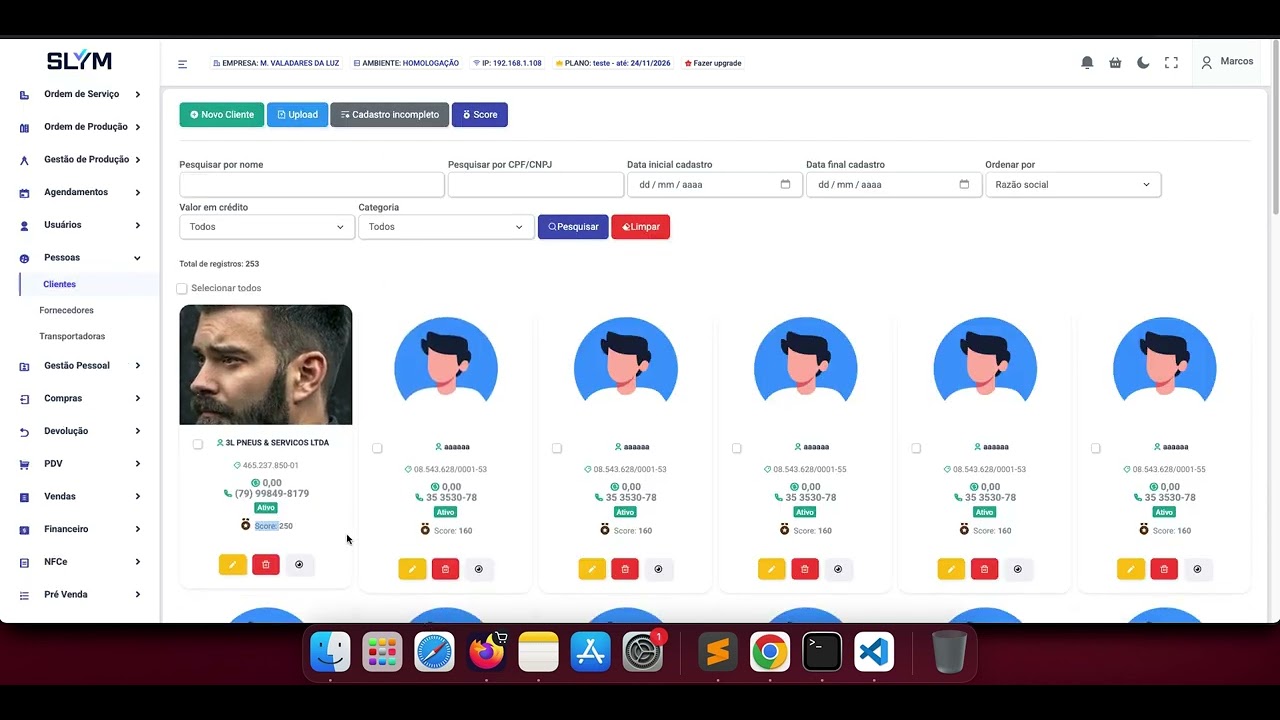Click the blue Upload button
This screenshot has width=1280, height=720.
[x=297, y=115]
